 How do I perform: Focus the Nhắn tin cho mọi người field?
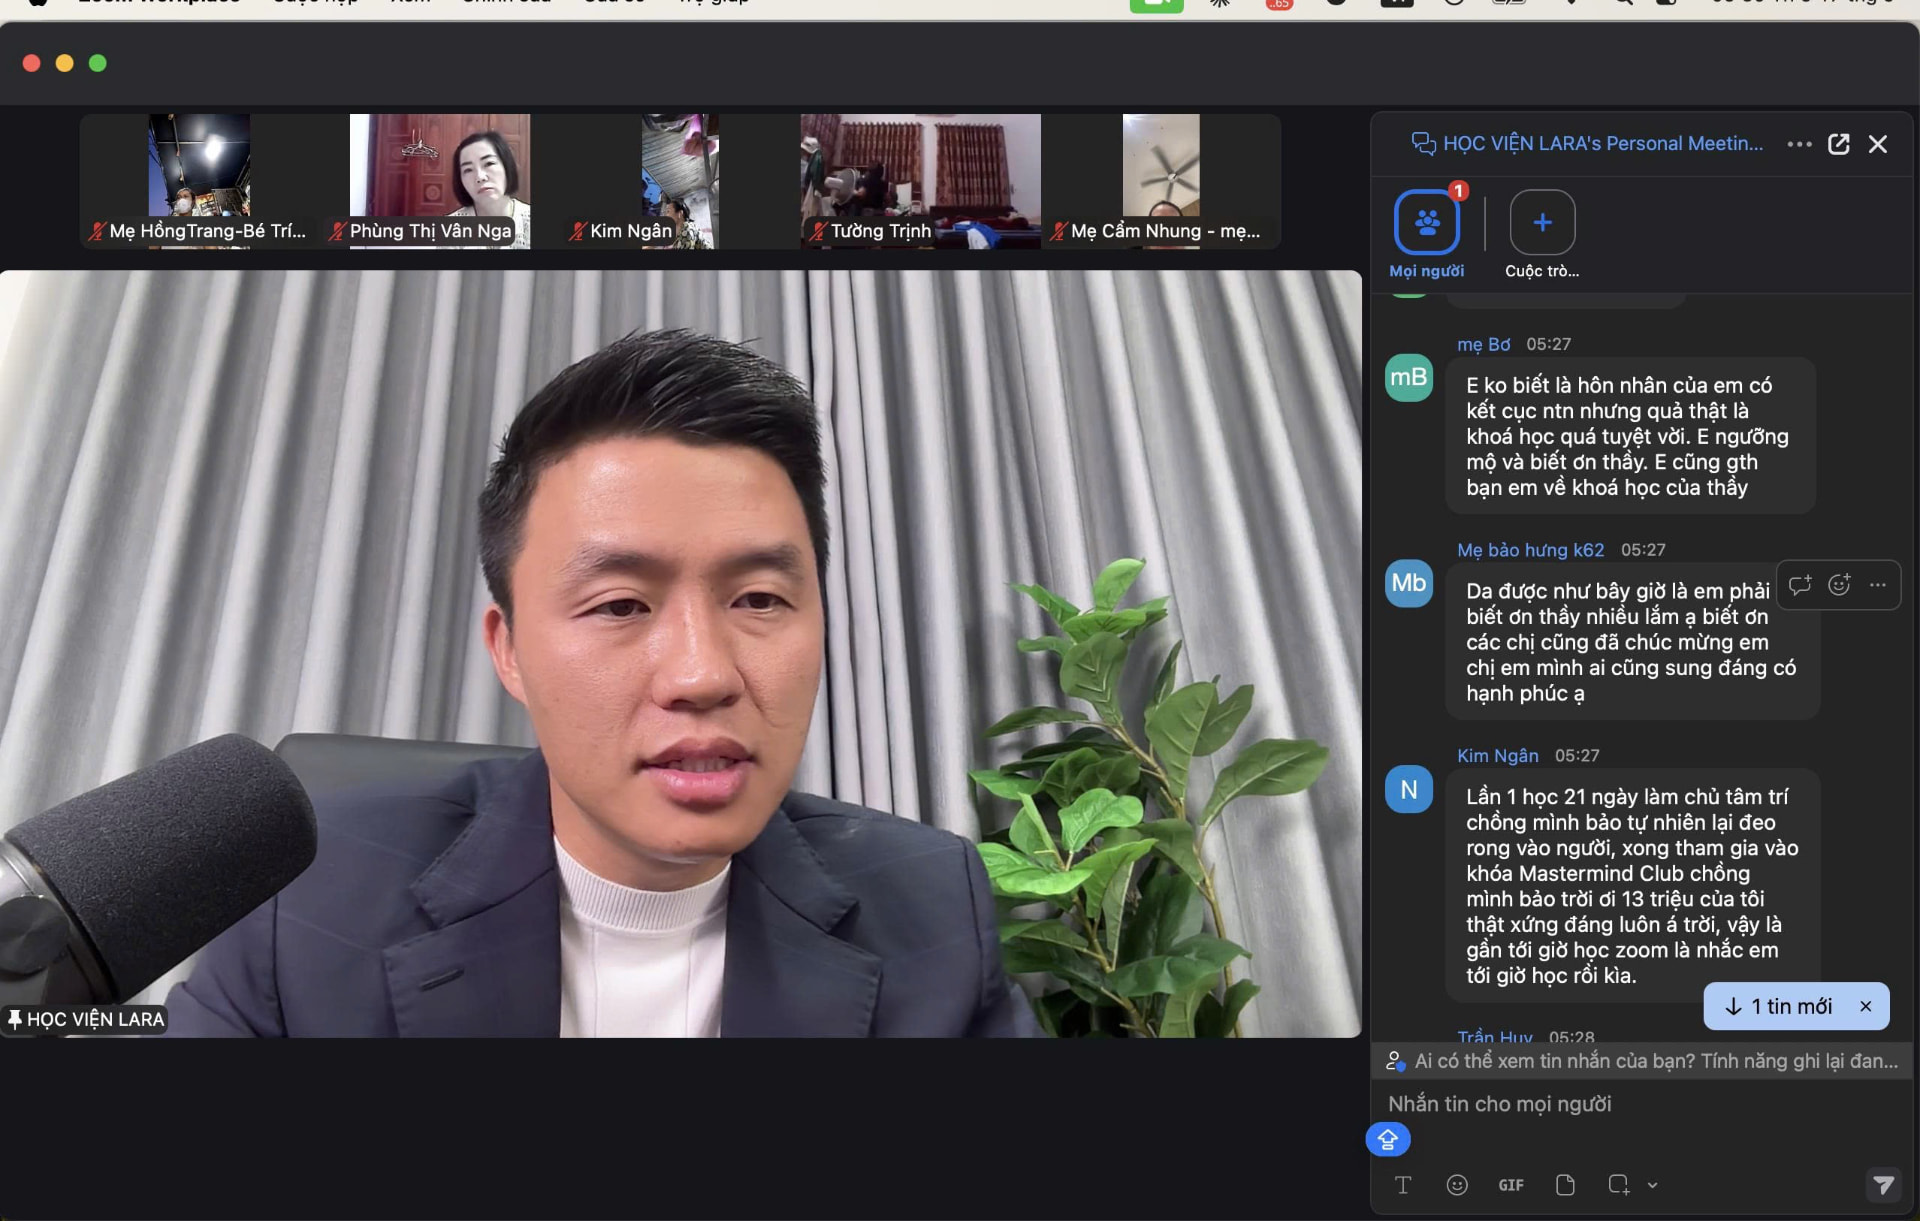[1641, 1104]
